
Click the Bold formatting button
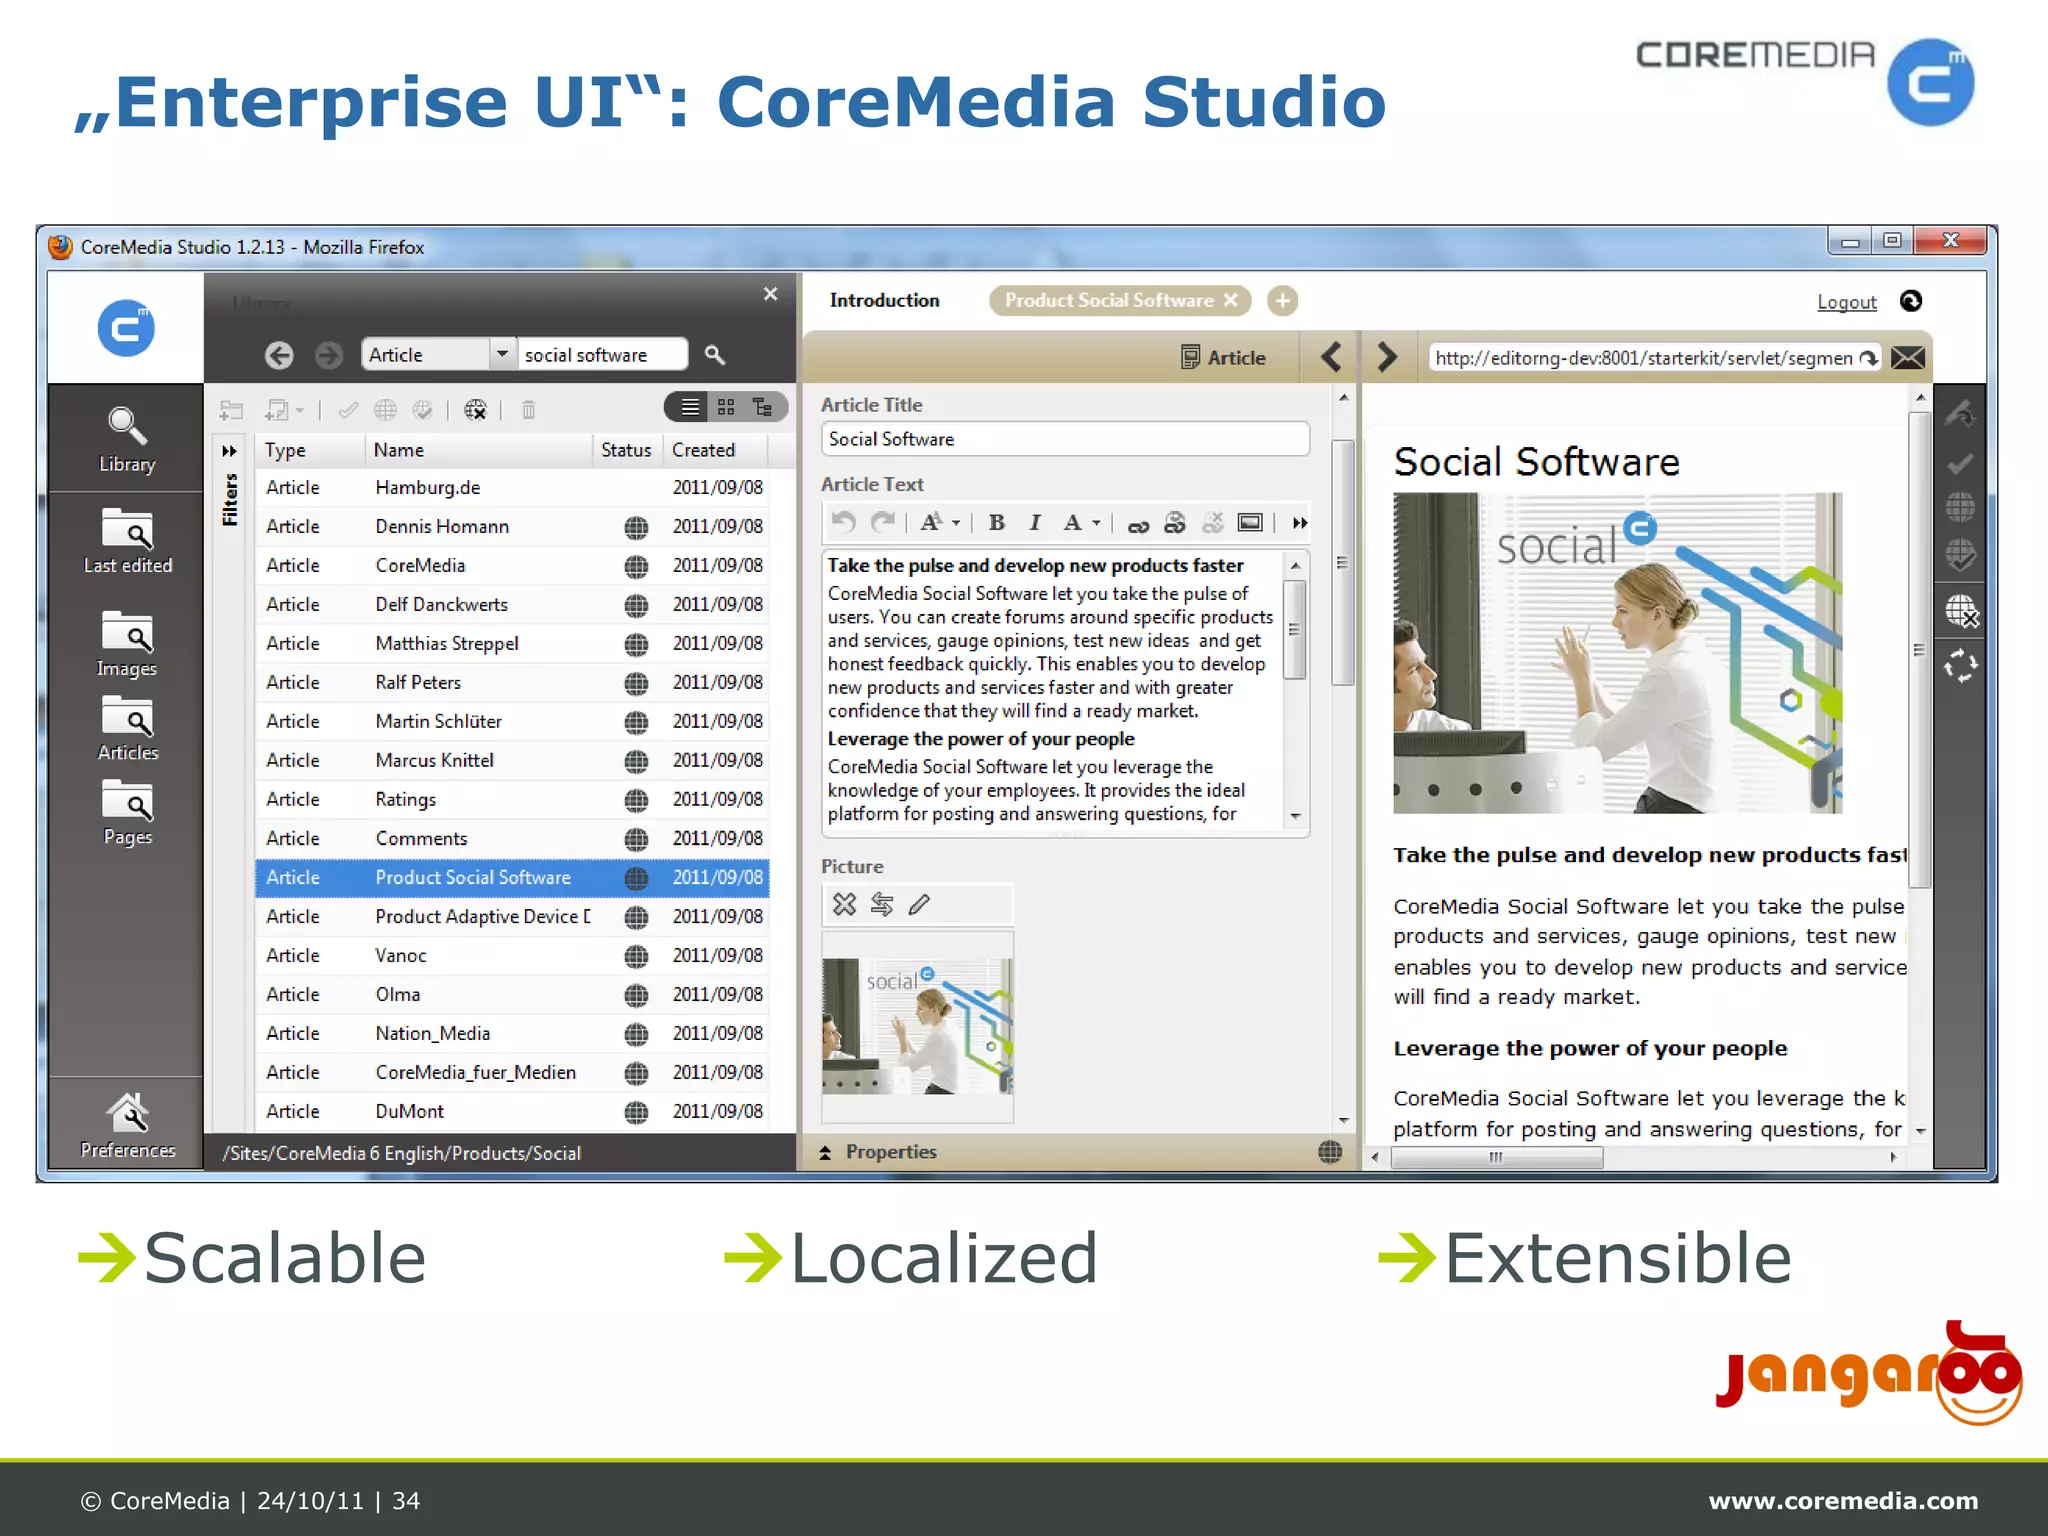pyautogui.click(x=996, y=523)
